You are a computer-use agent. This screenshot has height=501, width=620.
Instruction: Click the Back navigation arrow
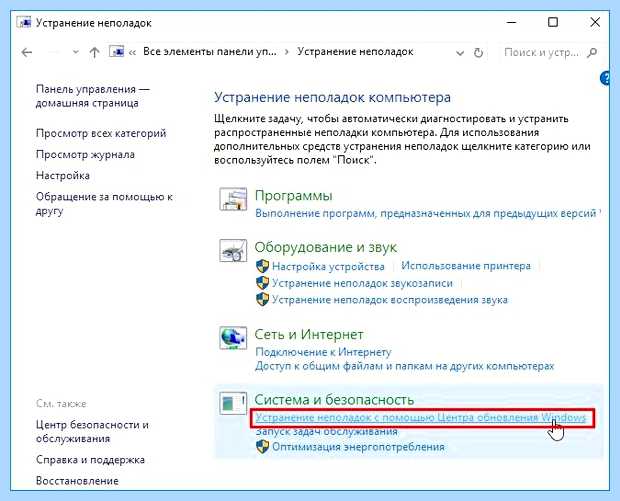(27, 52)
